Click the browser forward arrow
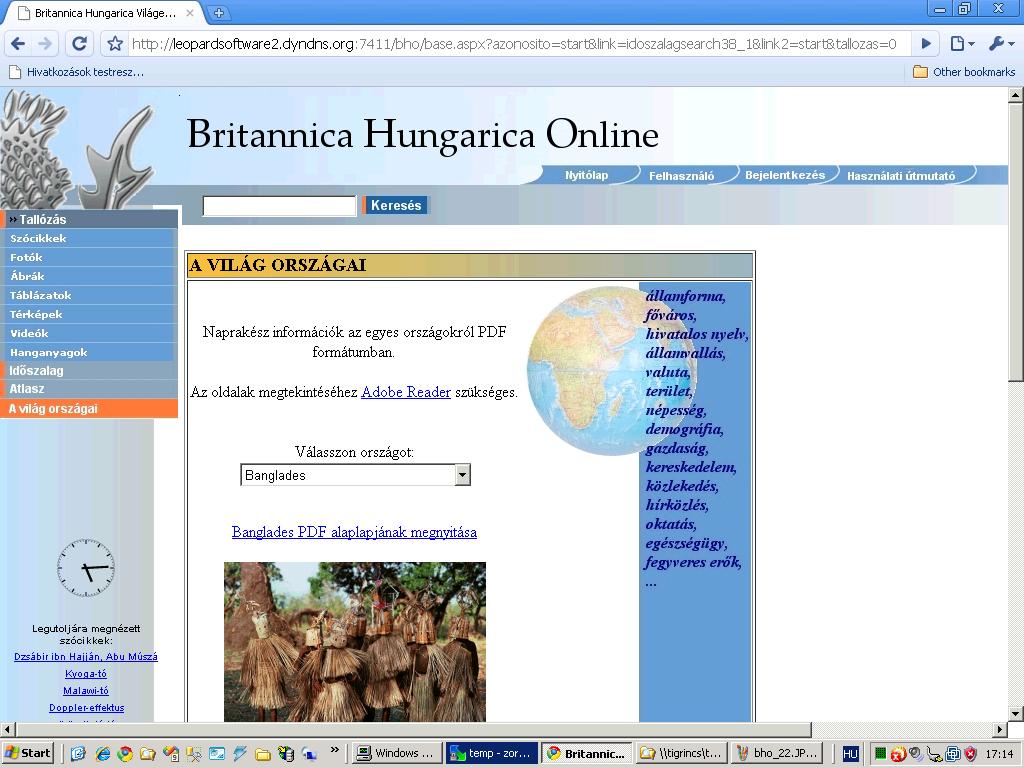 (x=45, y=44)
